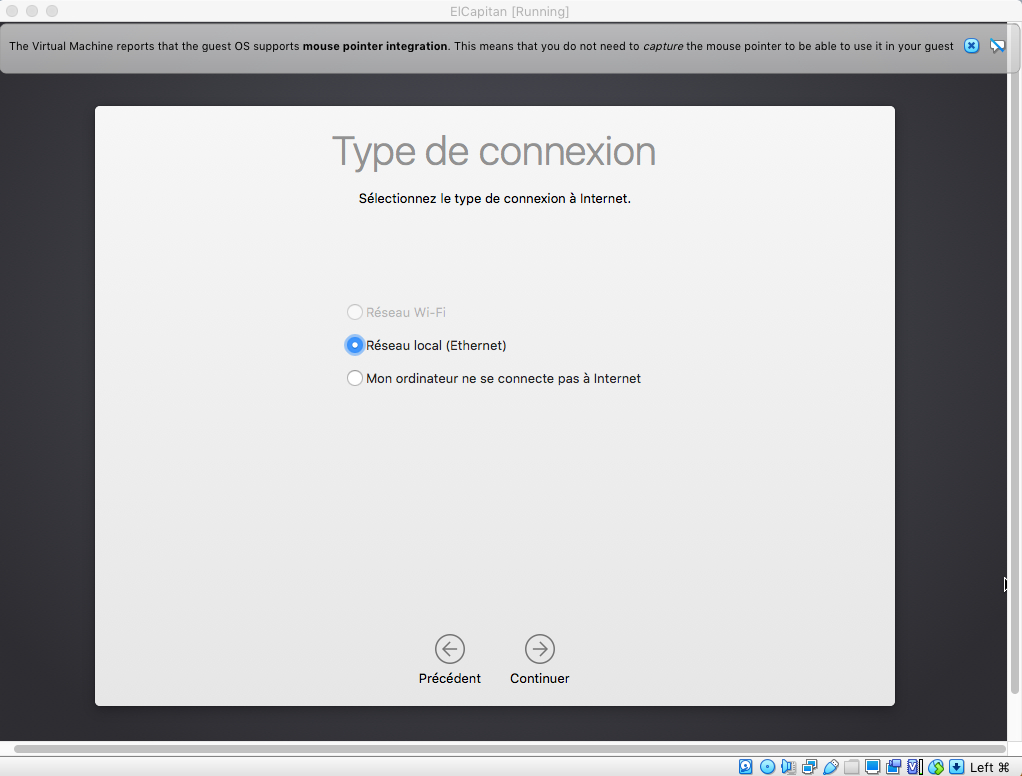The image size is (1022, 776).
Task: Click the video capture recording icon
Action: tap(894, 767)
